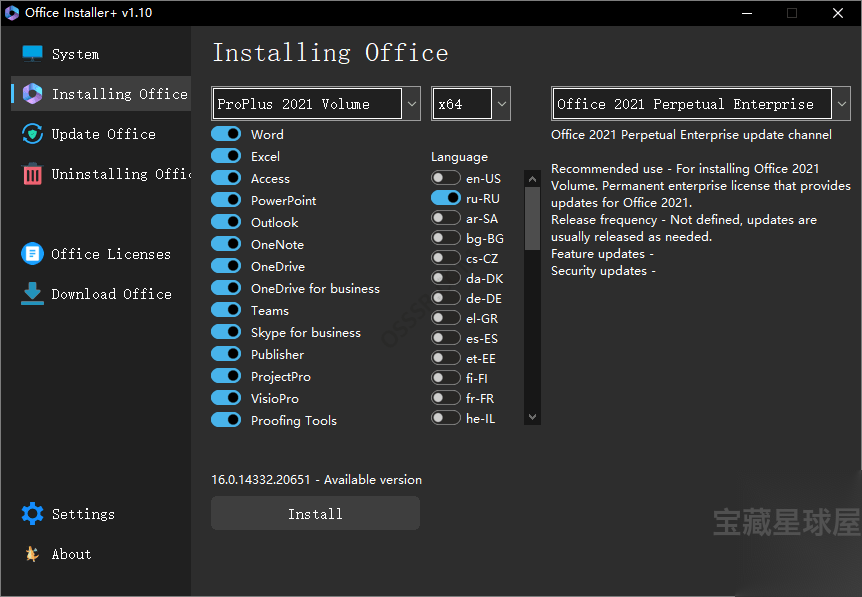
Task: Enable fr-FR language switch
Action: click(x=446, y=397)
